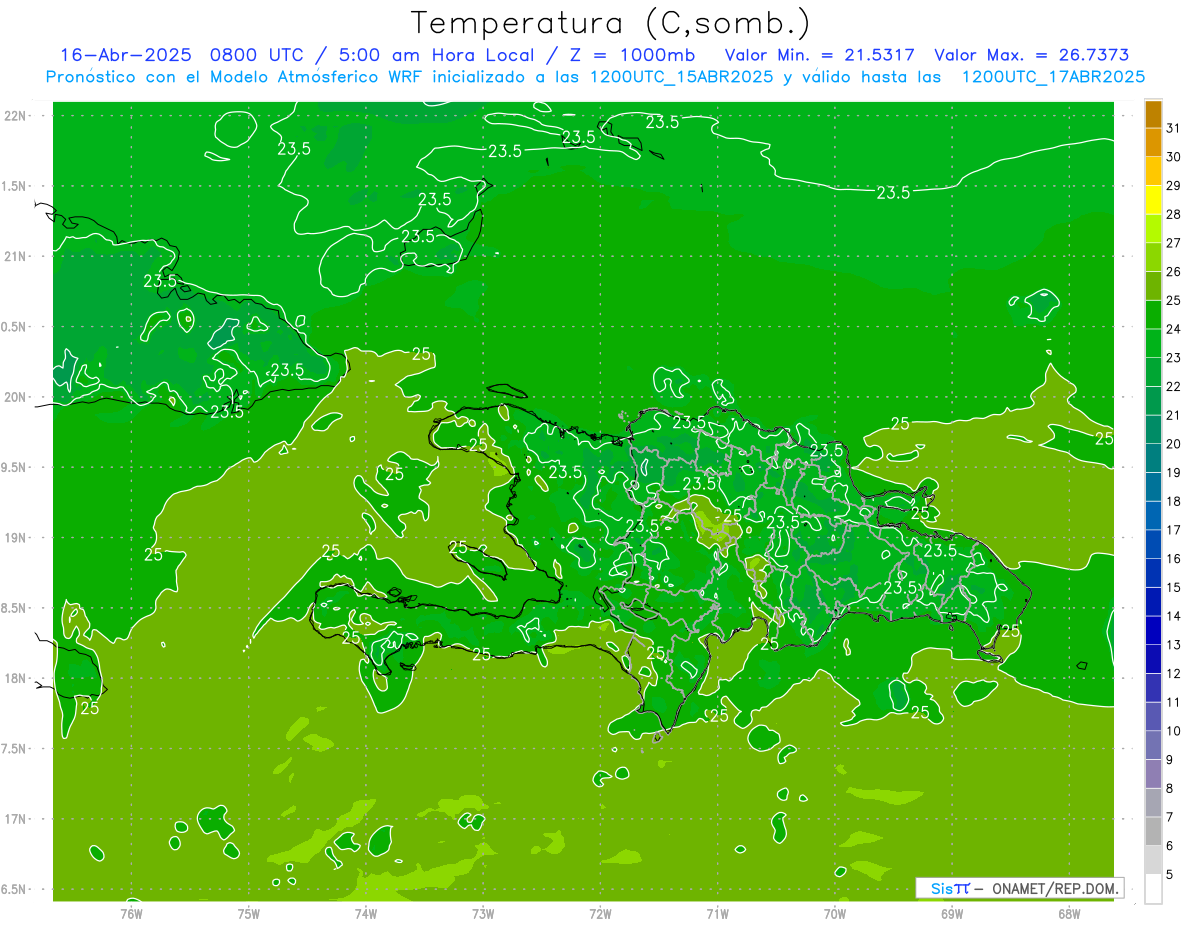Click the title "Temperatura (C,somb.)"

[611, 23]
